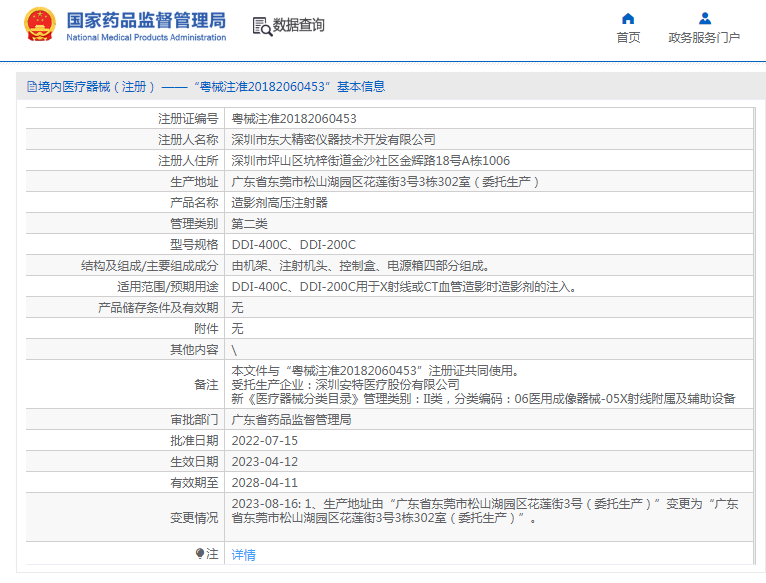
Task: Click the 注册人住所 label
Action: coord(188,161)
